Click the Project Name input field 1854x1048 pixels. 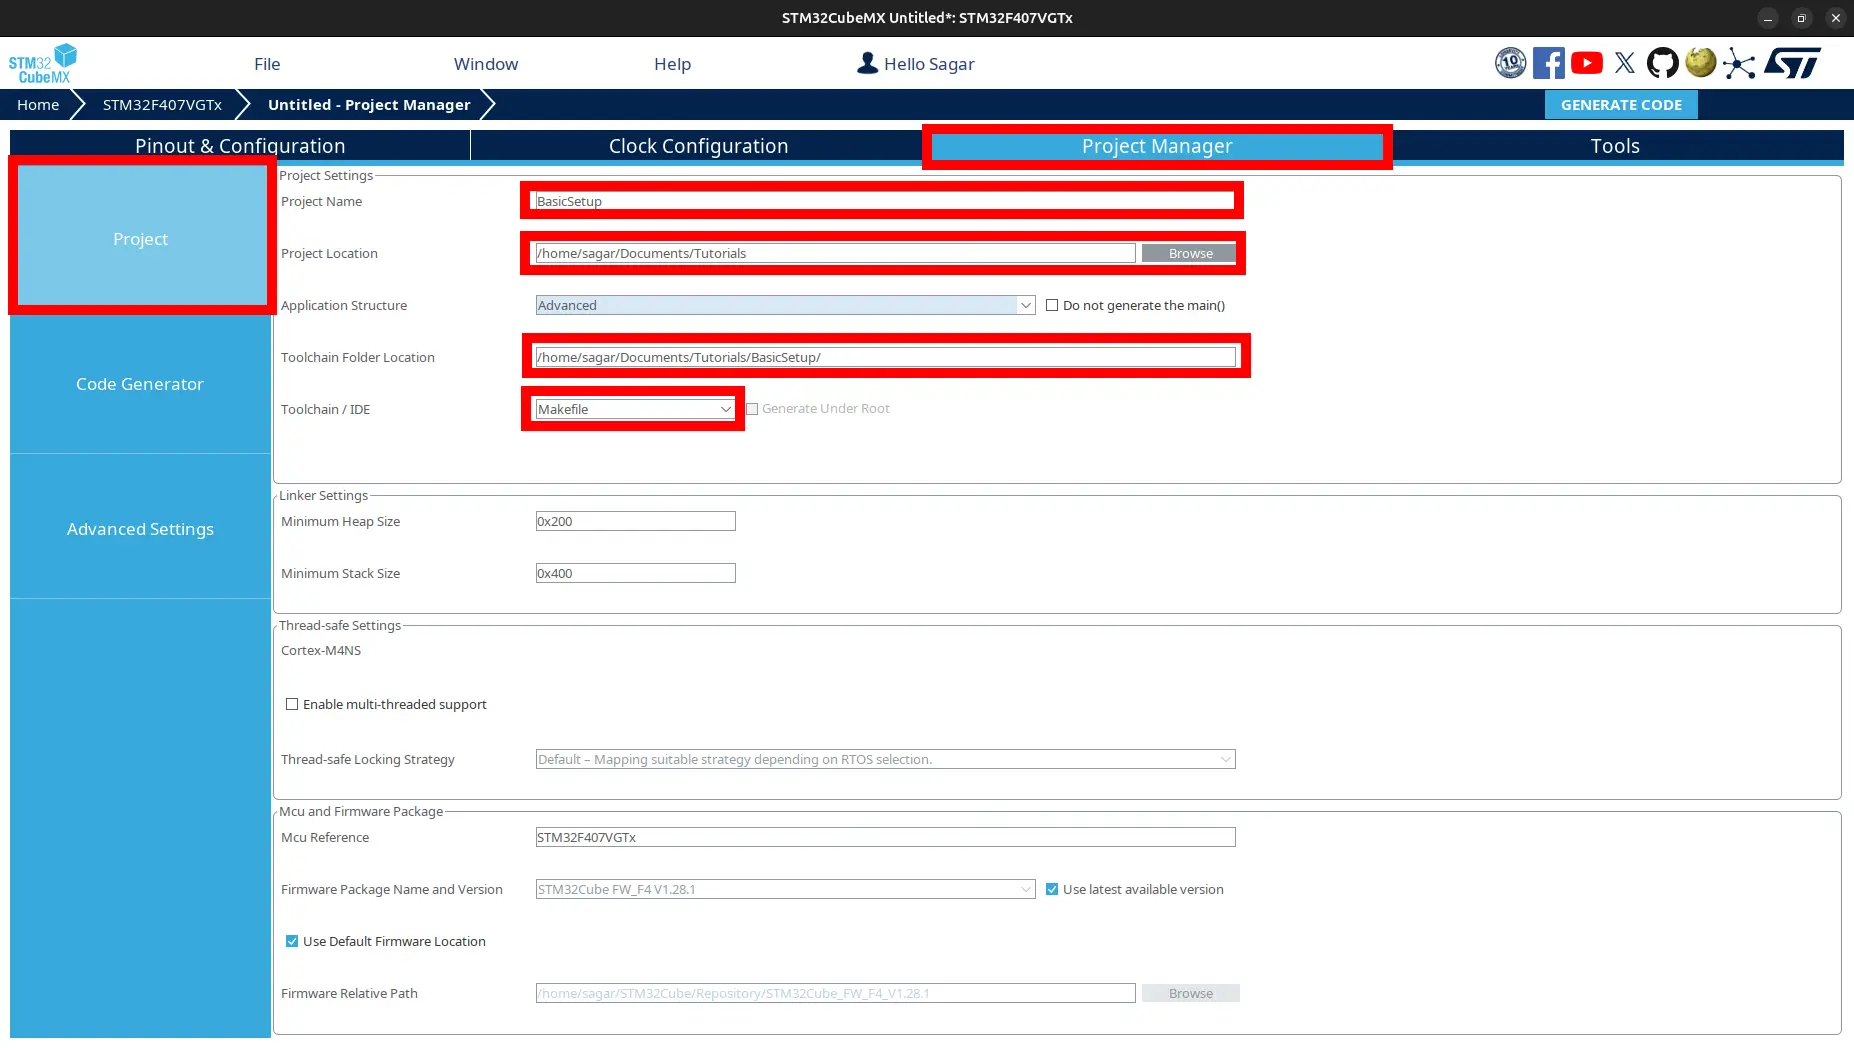point(885,201)
